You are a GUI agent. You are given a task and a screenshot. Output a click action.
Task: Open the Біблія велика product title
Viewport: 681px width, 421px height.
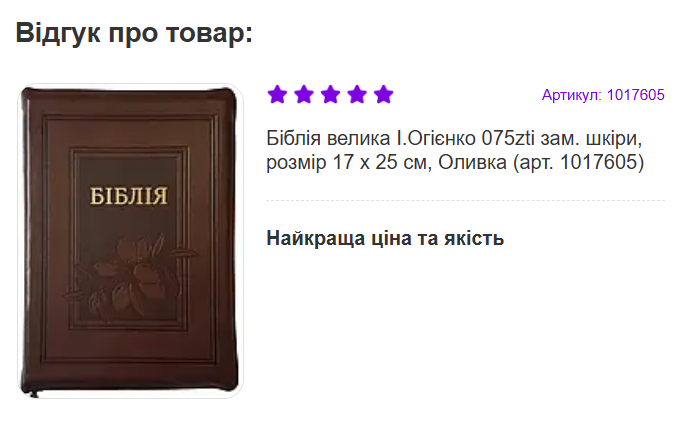pyautogui.click(x=455, y=150)
